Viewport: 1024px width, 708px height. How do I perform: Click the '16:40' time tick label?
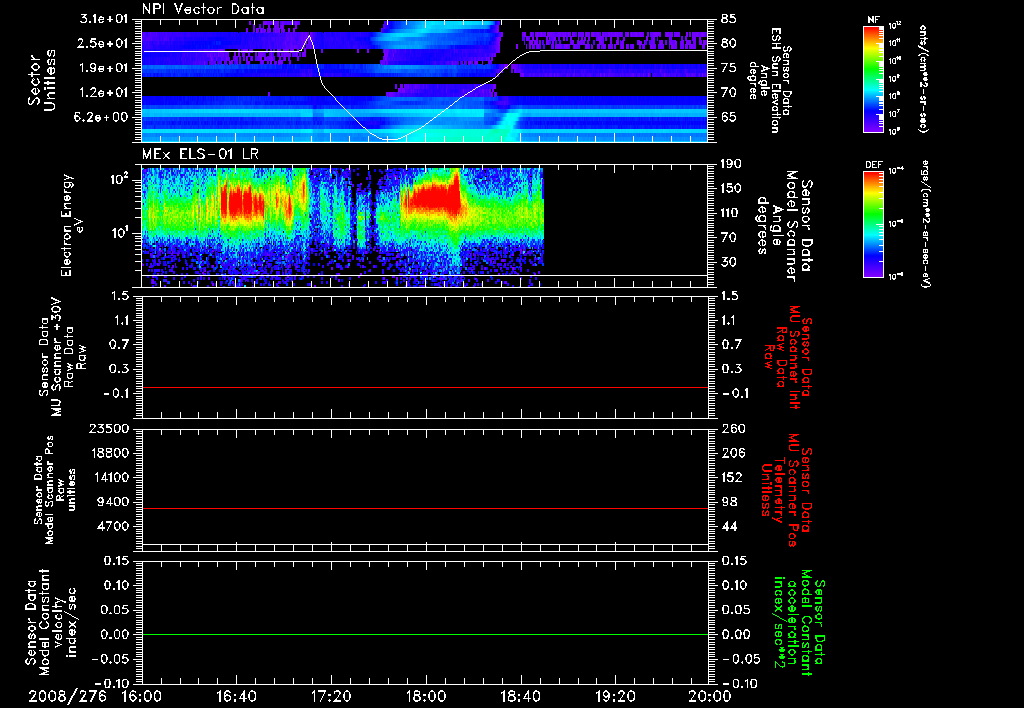click(x=236, y=696)
